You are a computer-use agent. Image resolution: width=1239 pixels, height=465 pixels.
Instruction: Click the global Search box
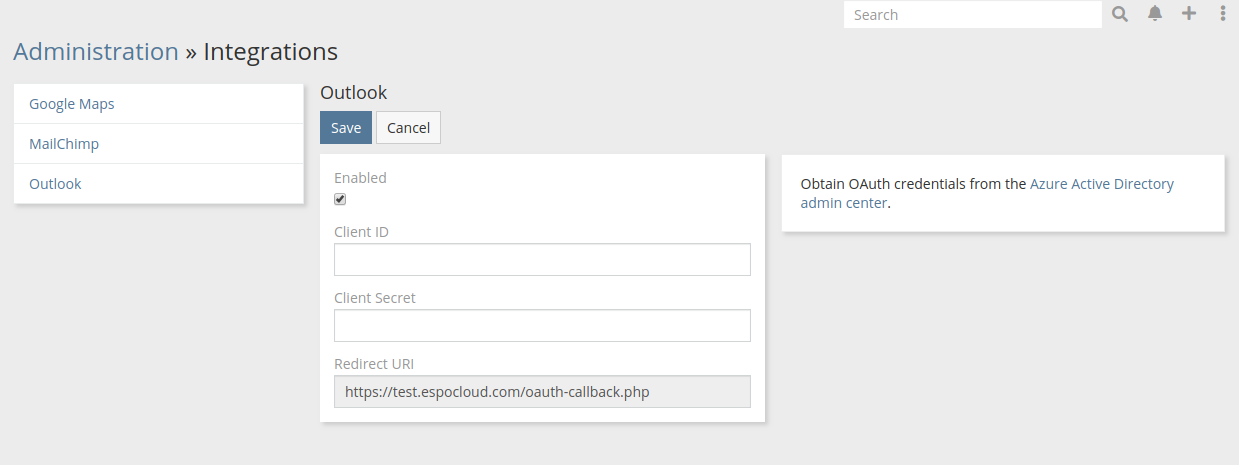coord(972,15)
